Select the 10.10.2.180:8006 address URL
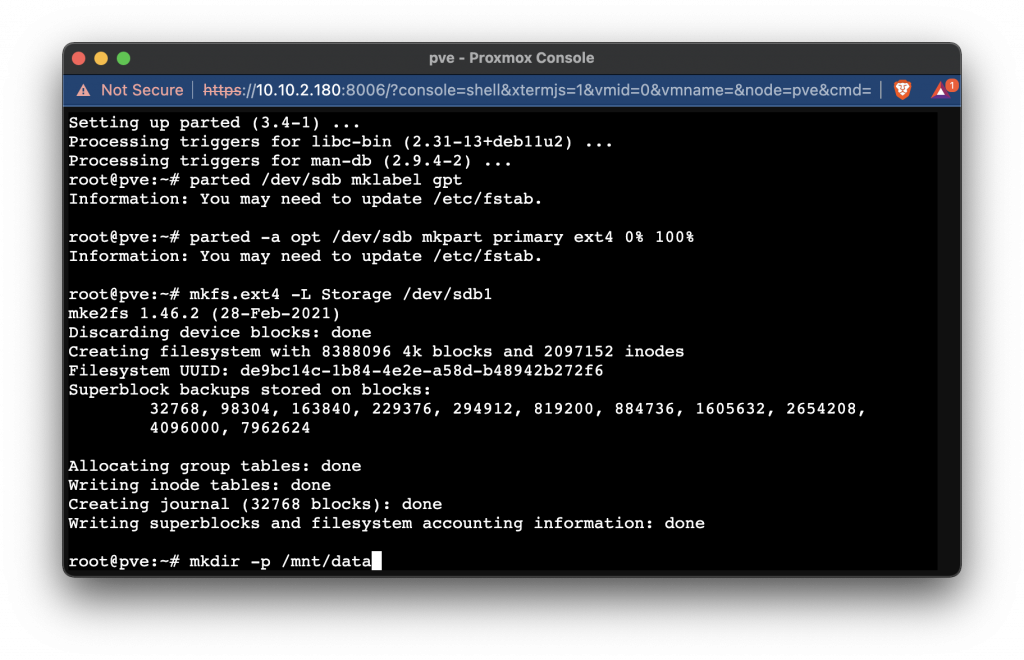 pos(537,90)
